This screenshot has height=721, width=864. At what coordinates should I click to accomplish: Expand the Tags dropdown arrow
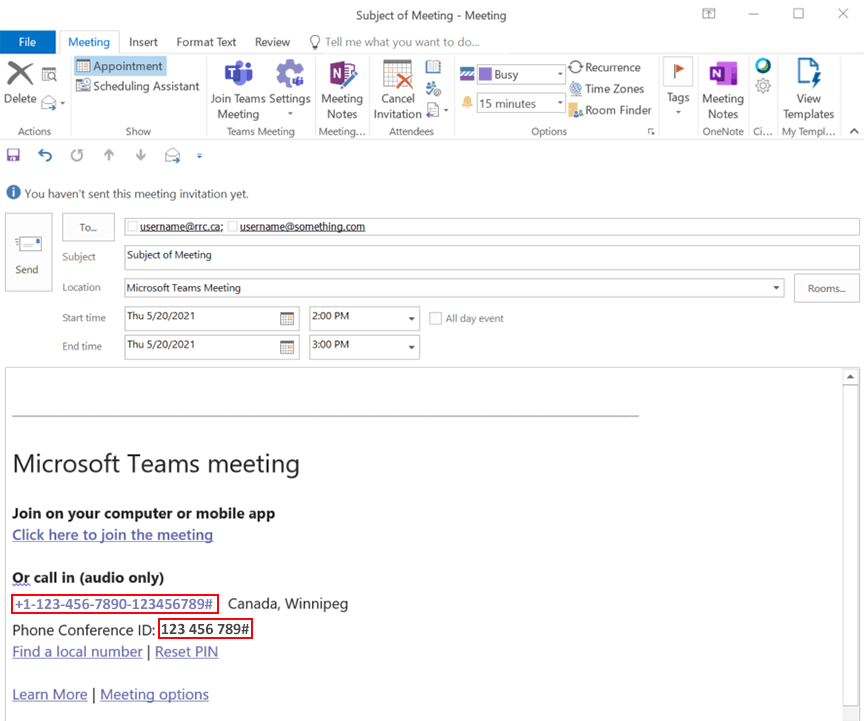click(x=678, y=112)
